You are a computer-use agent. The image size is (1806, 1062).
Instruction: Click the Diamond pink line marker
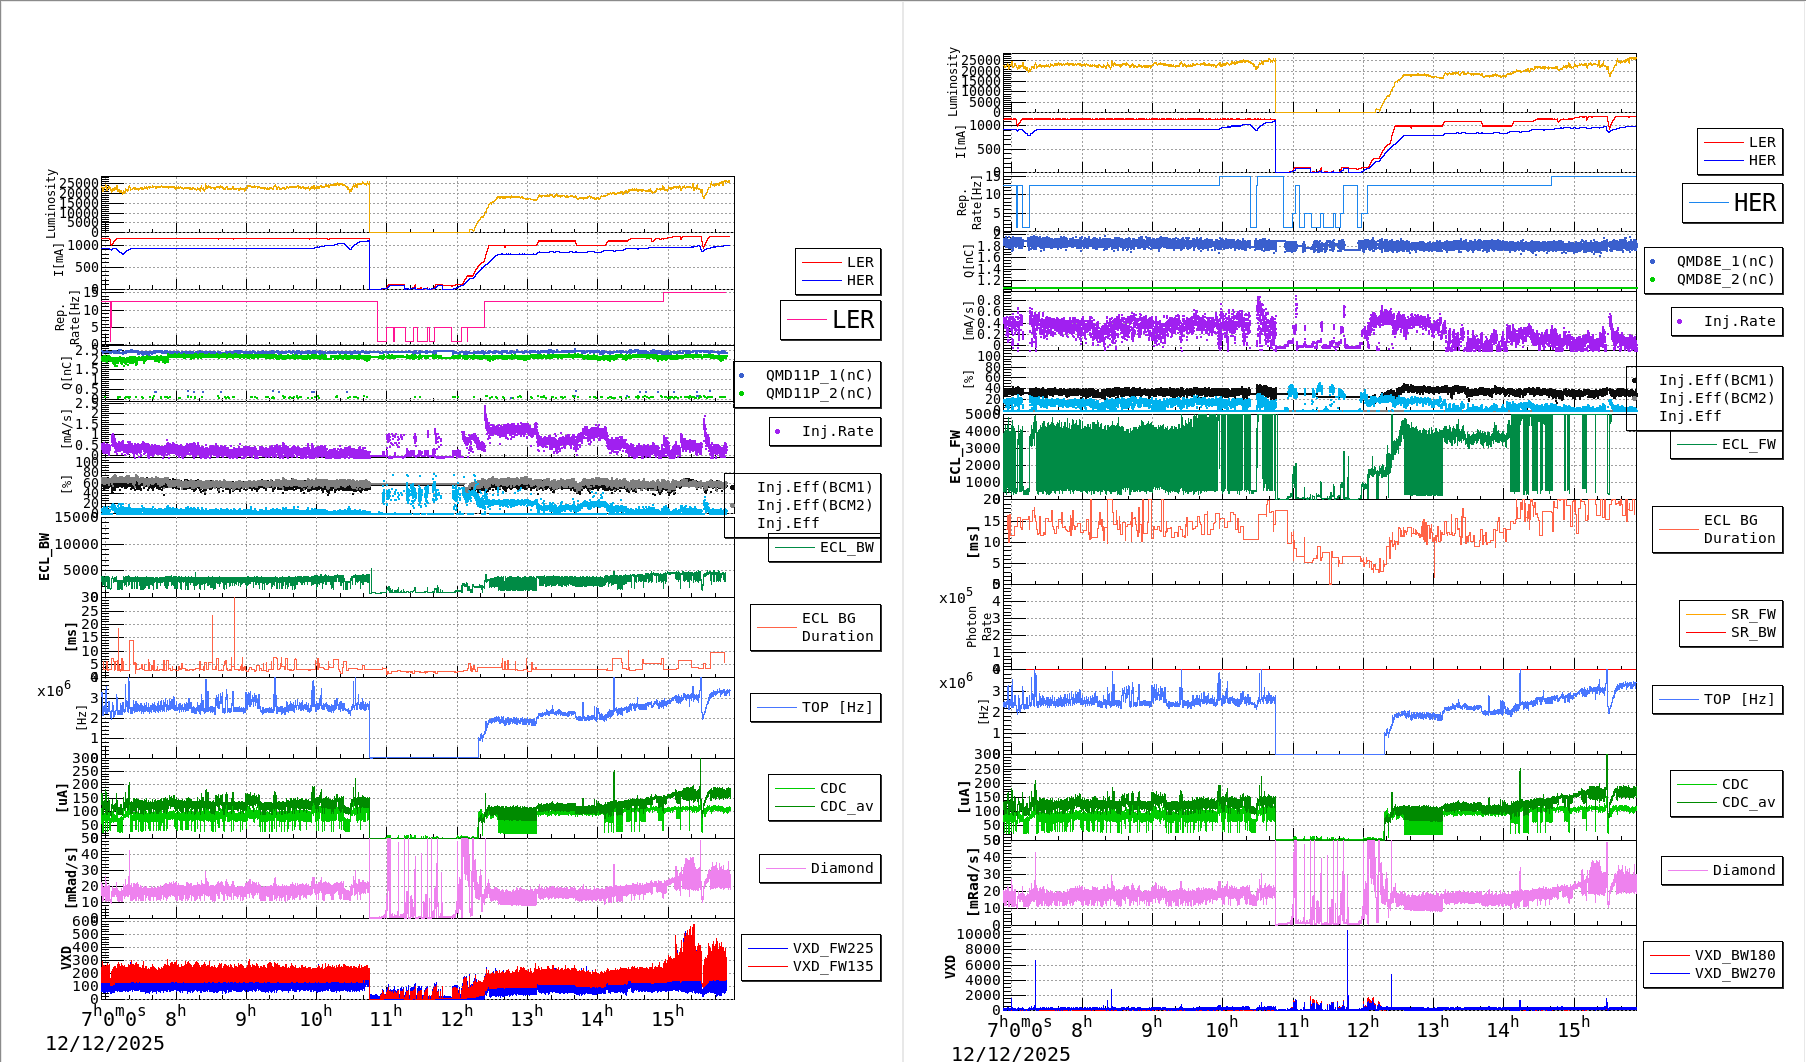(785, 868)
